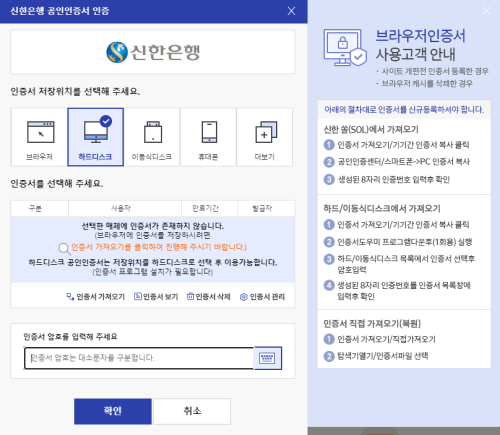
Task: Click the 선택한 매체에 인증서가 존재하지 않습니다 message
Action: tap(153, 226)
